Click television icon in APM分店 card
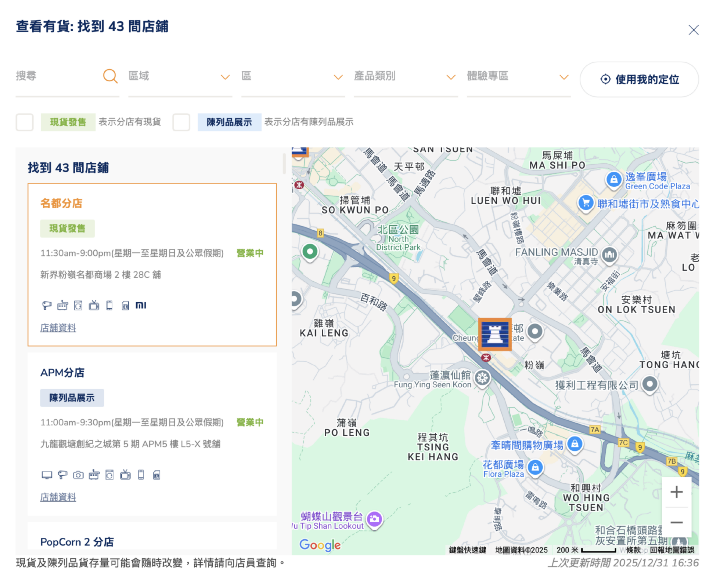Screen dimensions: 720x581 [x=125, y=475]
